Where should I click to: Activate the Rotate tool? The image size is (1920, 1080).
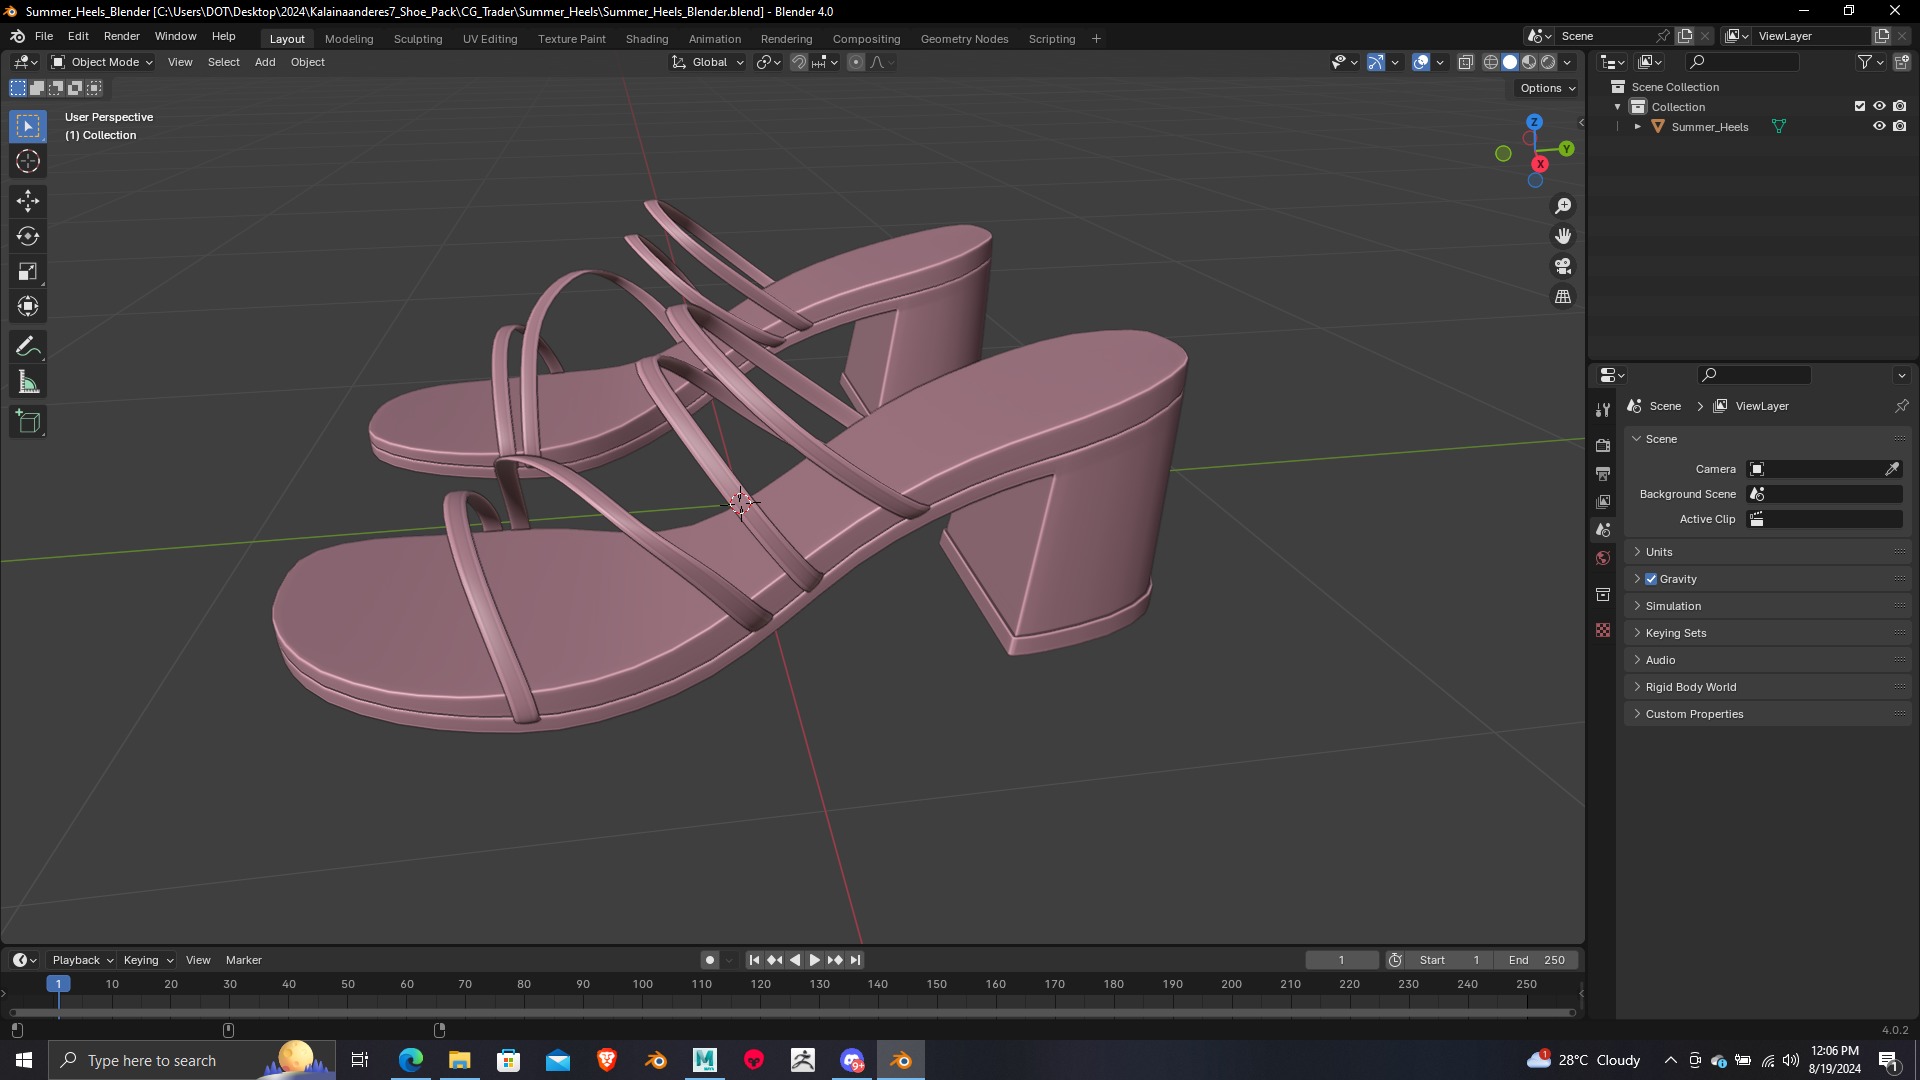(28, 236)
